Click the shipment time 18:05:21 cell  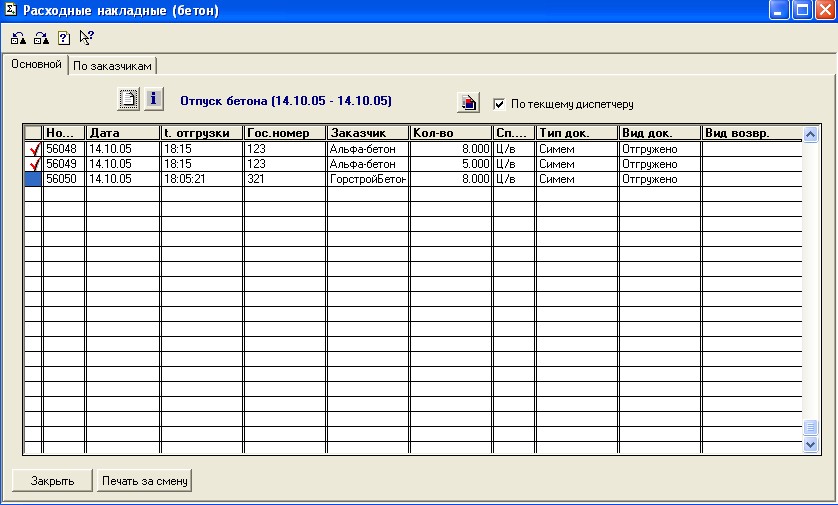click(202, 179)
